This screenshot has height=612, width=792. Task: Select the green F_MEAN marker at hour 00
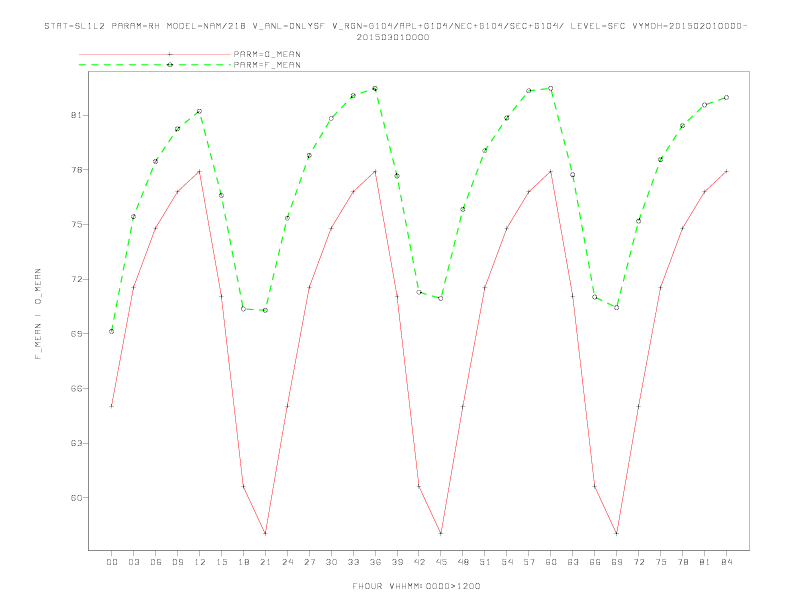coord(112,331)
